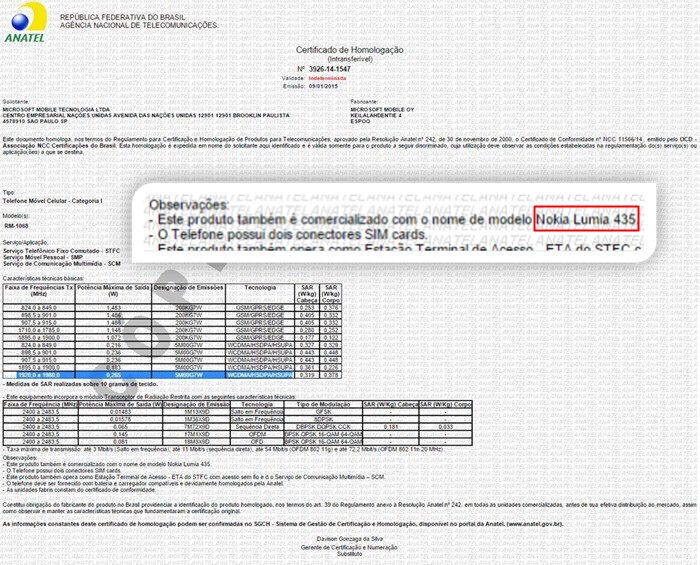
Task: Click "Medidas de SAR realizadas sobre 10 gramas" note
Action: [x=80, y=384]
